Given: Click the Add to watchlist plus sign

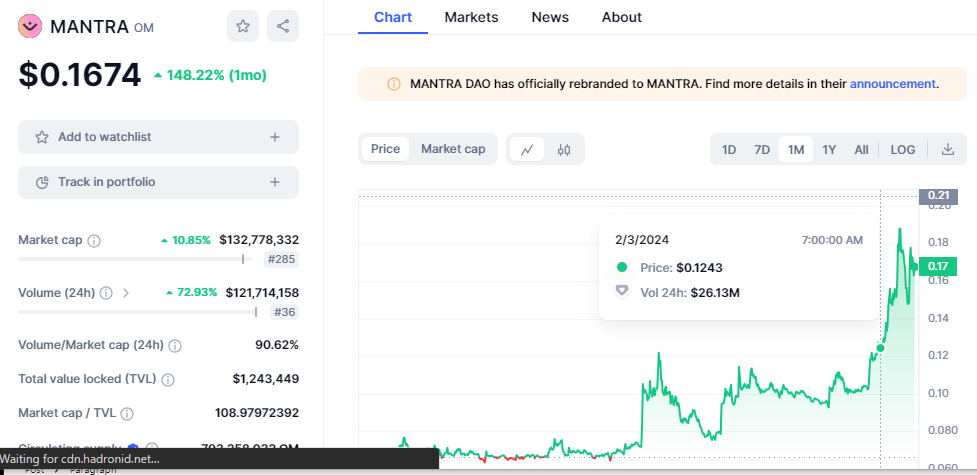Looking at the screenshot, I should coord(275,137).
